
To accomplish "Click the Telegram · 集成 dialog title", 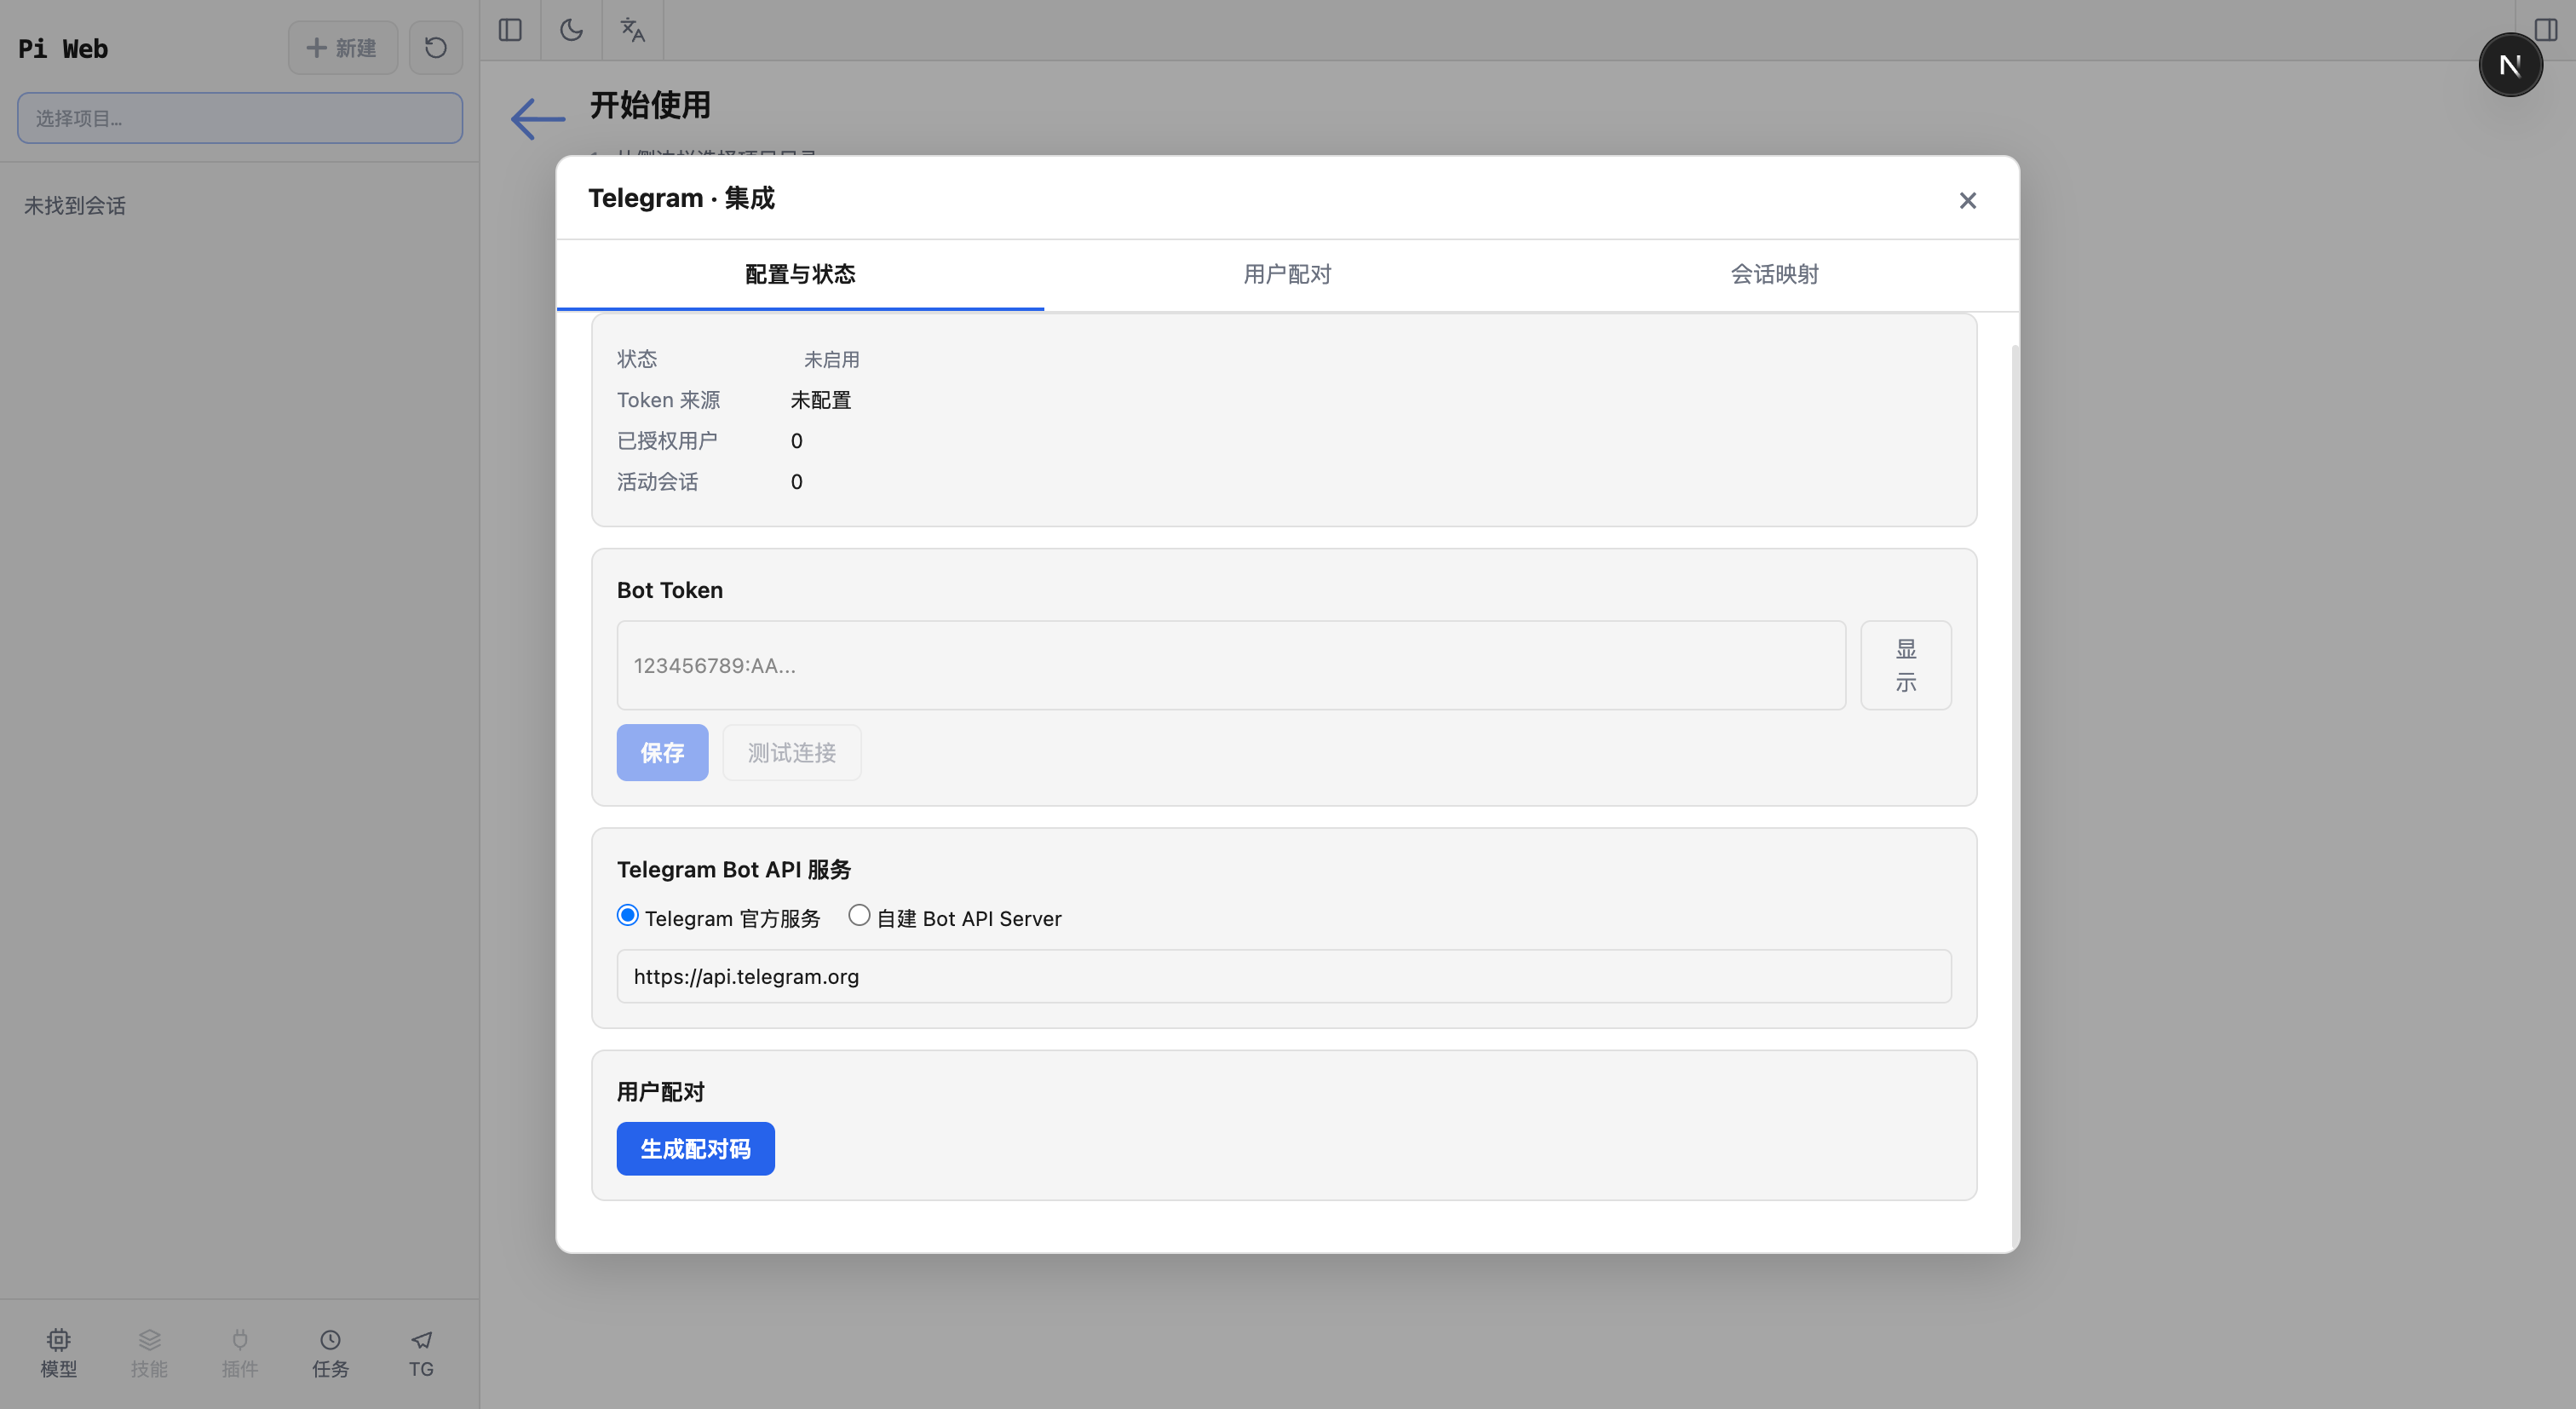I will (681, 198).
